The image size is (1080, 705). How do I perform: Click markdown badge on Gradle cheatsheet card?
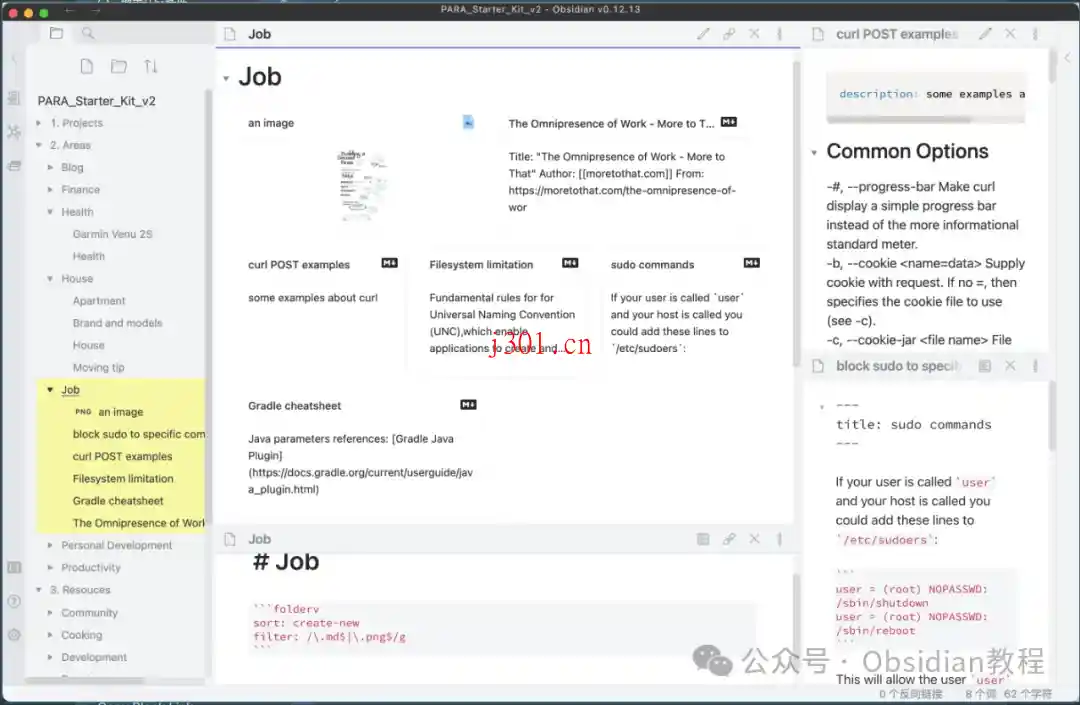coord(468,405)
